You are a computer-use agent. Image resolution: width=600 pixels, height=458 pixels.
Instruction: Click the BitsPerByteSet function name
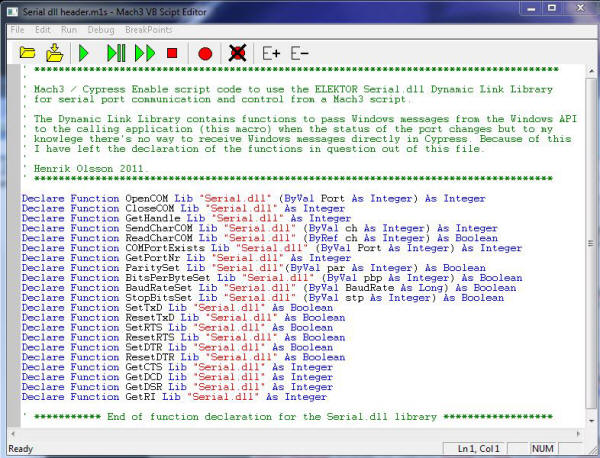click(168, 278)
